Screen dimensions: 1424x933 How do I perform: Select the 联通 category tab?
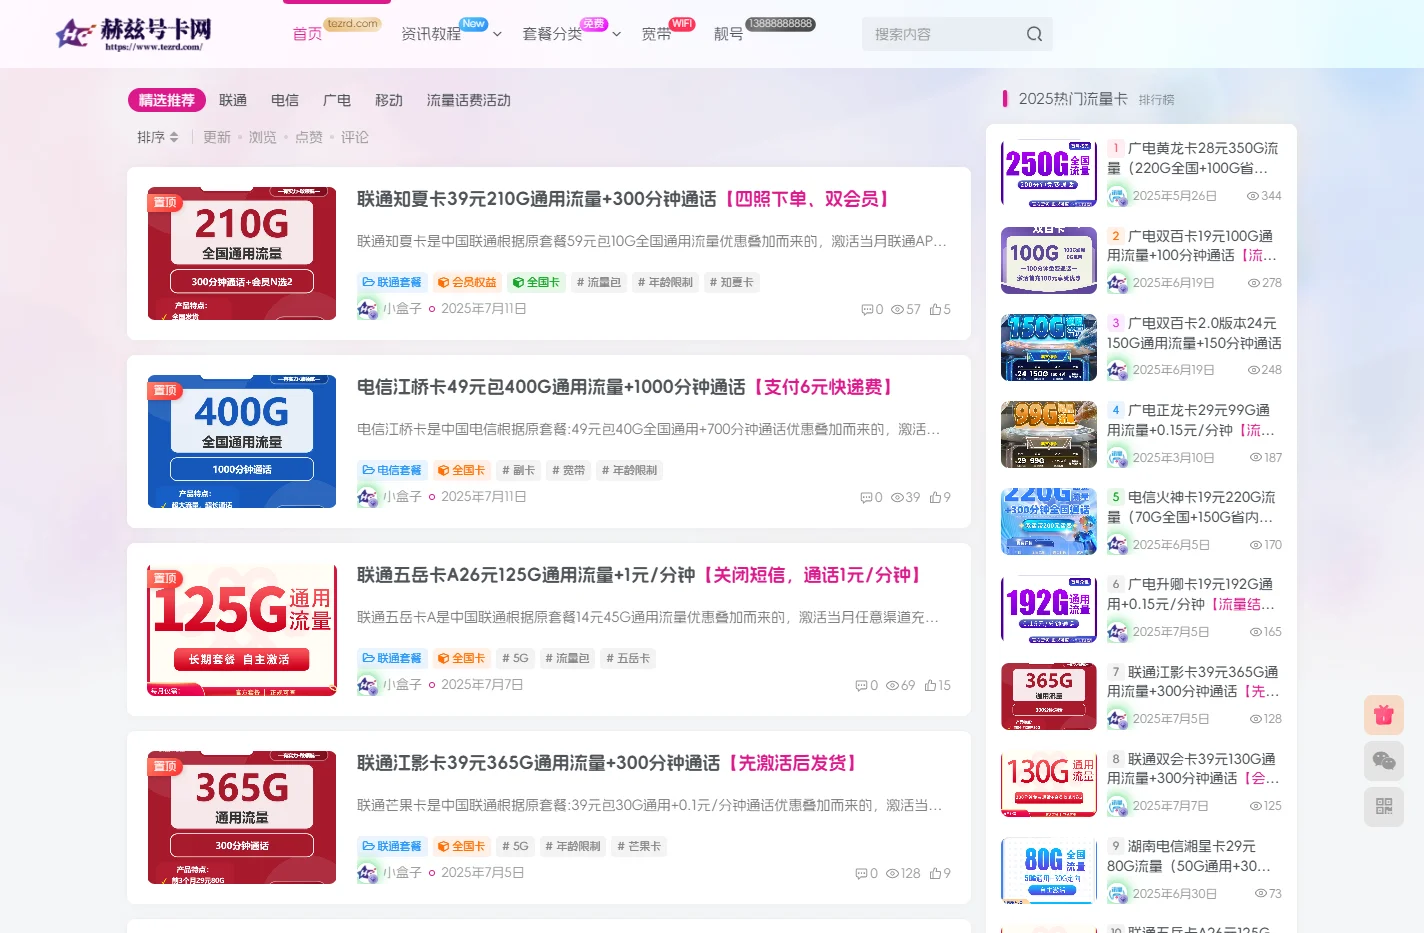pyautogui.click(x=233, y=100)
